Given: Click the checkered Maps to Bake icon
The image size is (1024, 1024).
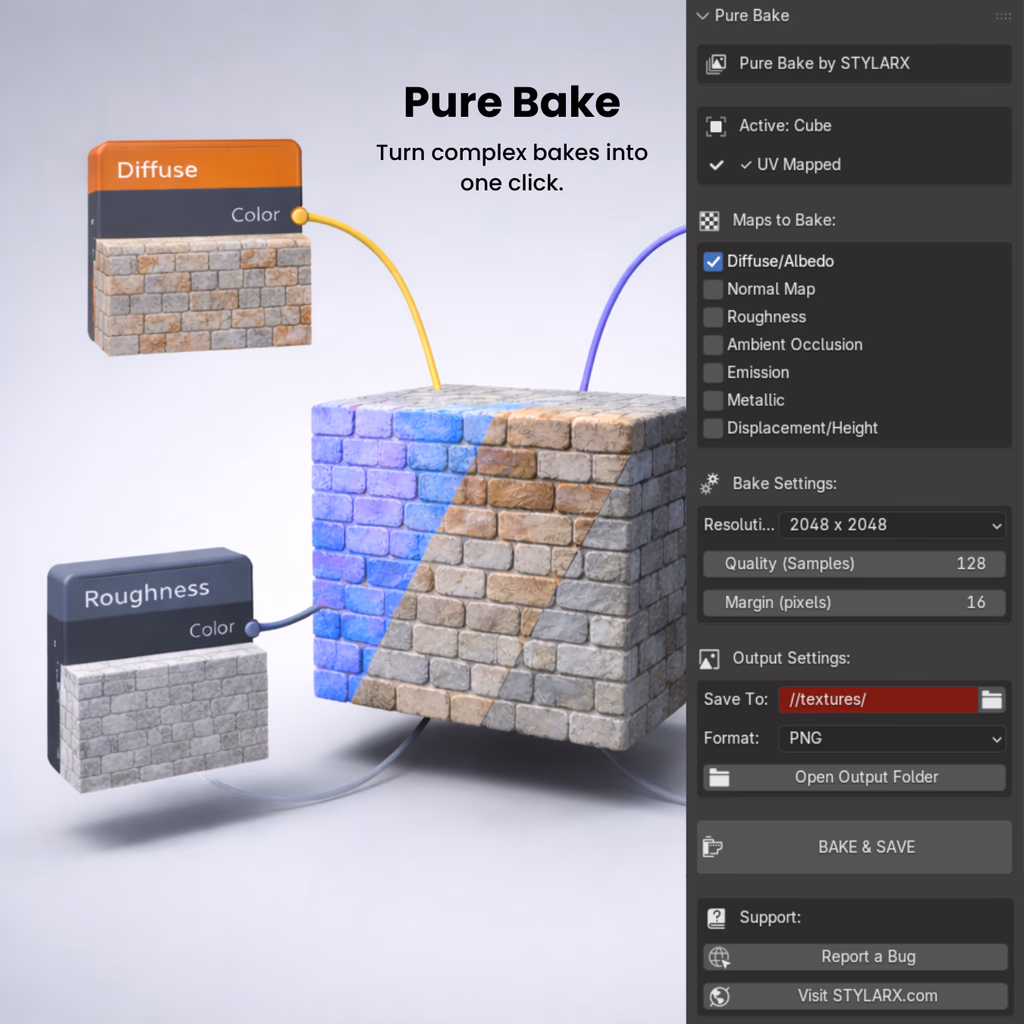Looking at the screenshot, I should click(x=709, y=221).
